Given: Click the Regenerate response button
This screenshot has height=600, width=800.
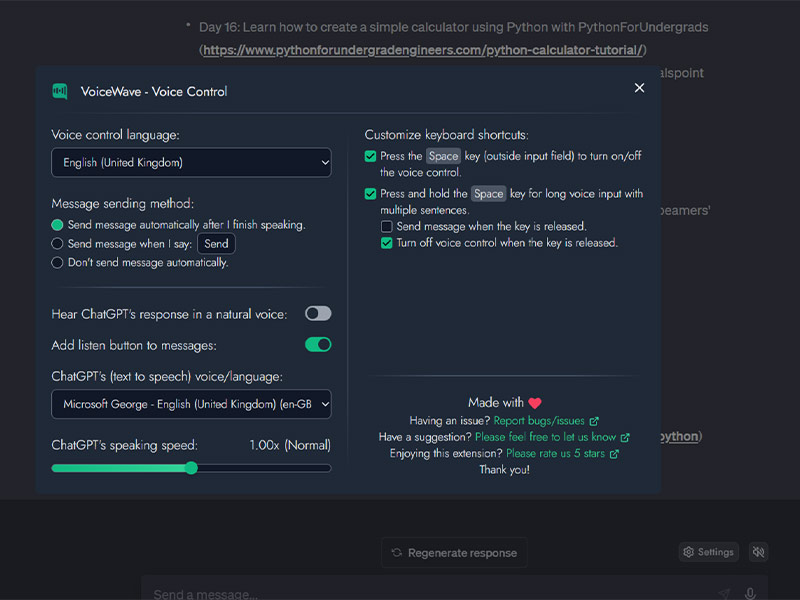Looking at the screenshot, I should (x=454, y=553).
